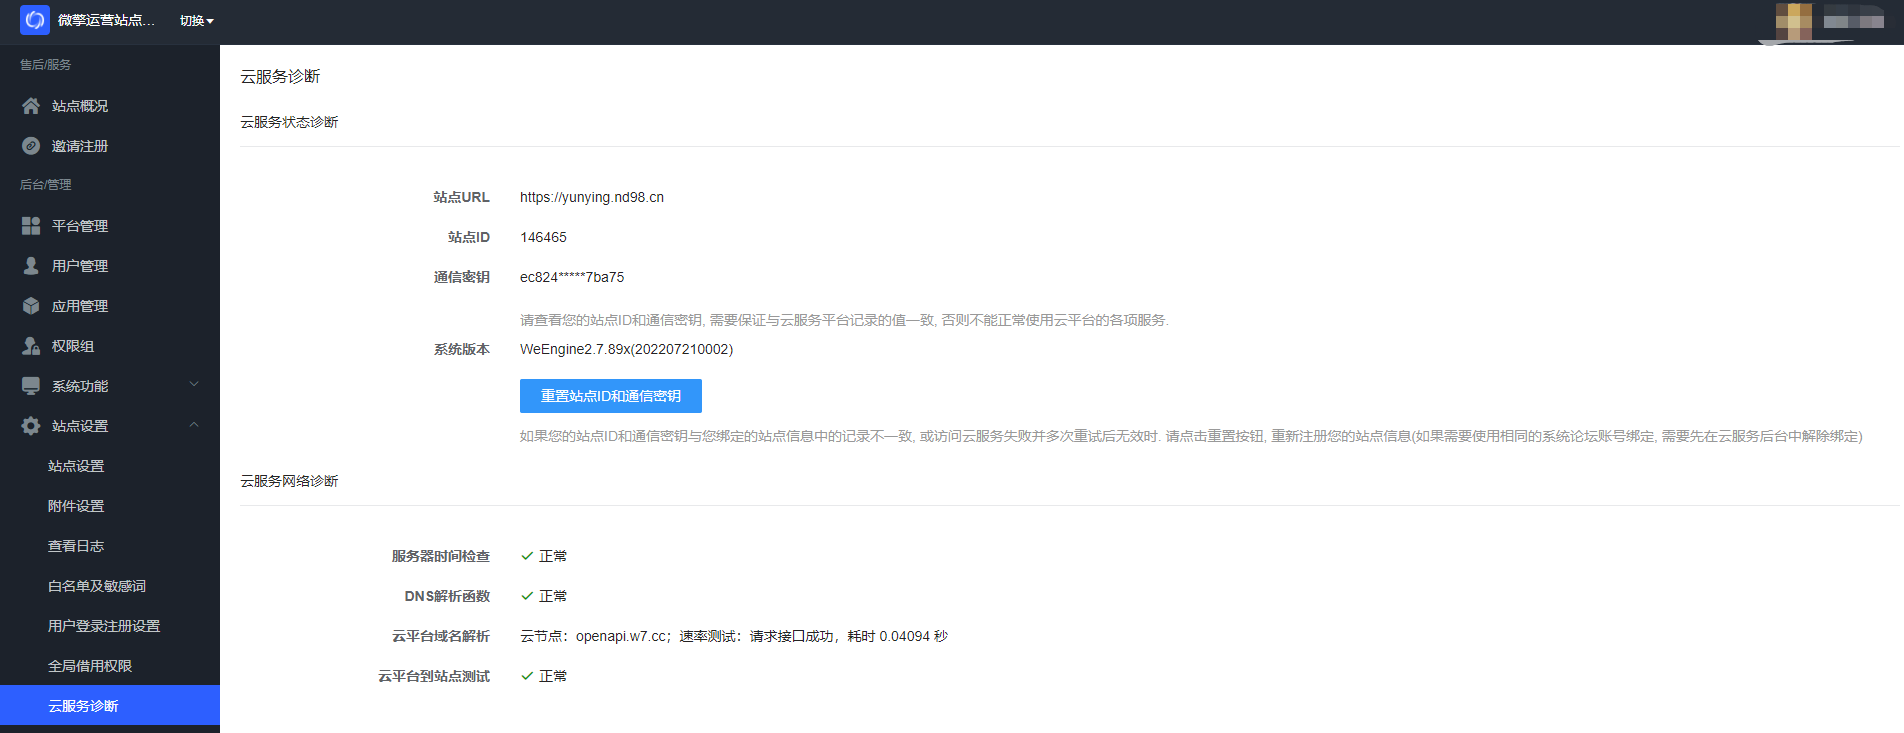Collapse the 站点设置 chevron
1904x733 pixels.
tap(194, 425)
